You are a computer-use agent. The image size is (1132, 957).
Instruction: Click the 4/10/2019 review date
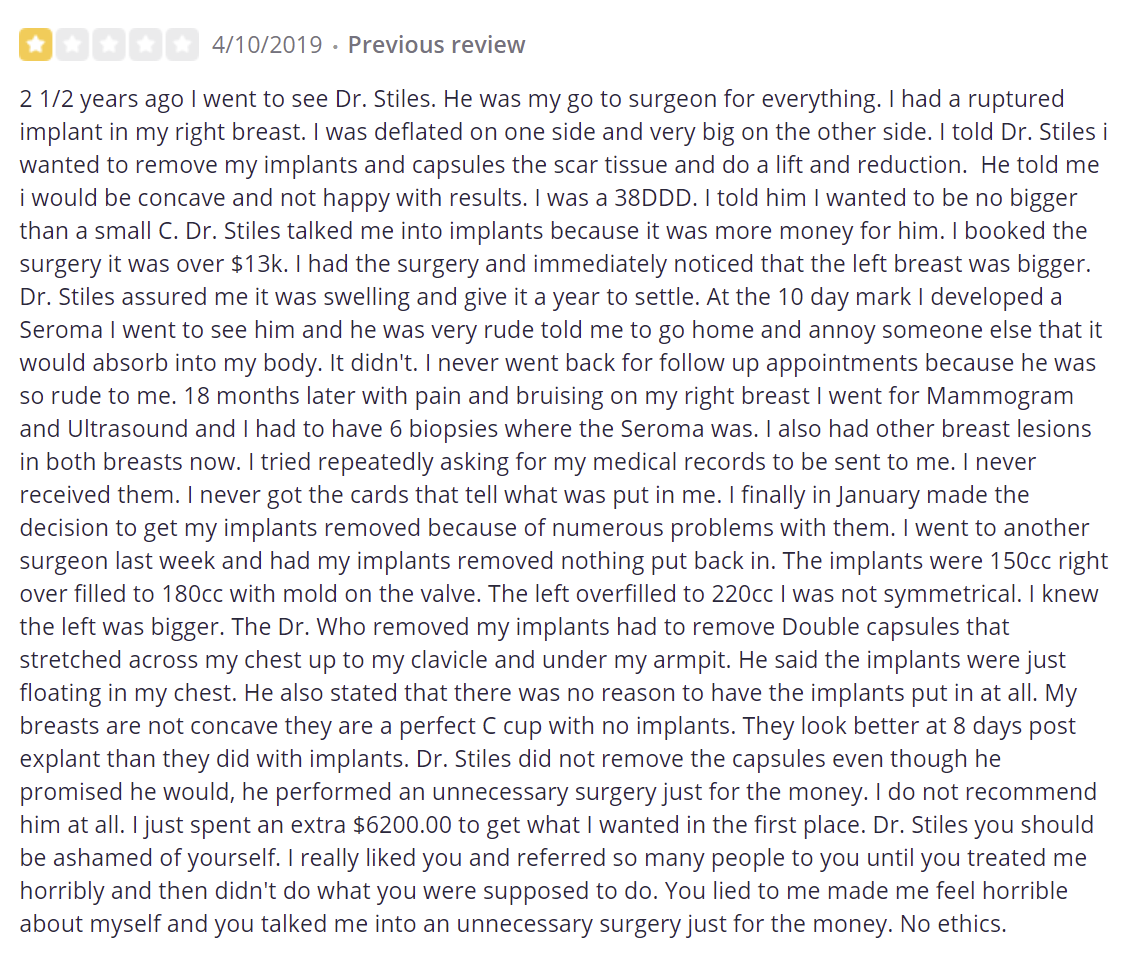pos(267,45)
